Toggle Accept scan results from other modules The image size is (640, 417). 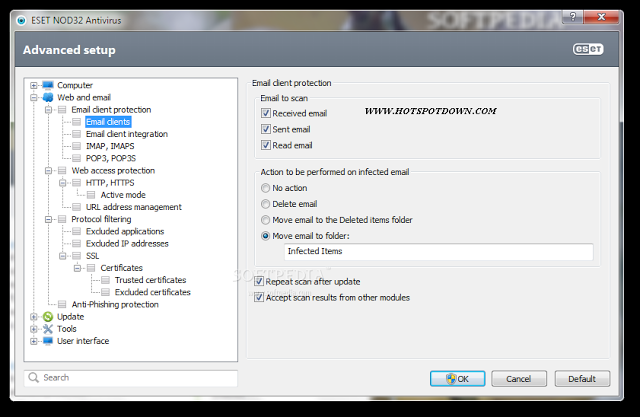[259, 297]
